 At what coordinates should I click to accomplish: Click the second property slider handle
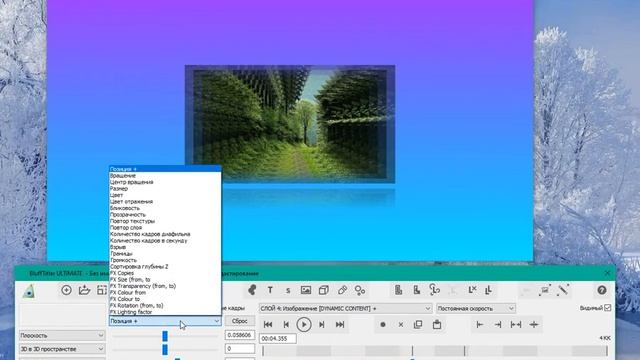[x=165, y=349]
